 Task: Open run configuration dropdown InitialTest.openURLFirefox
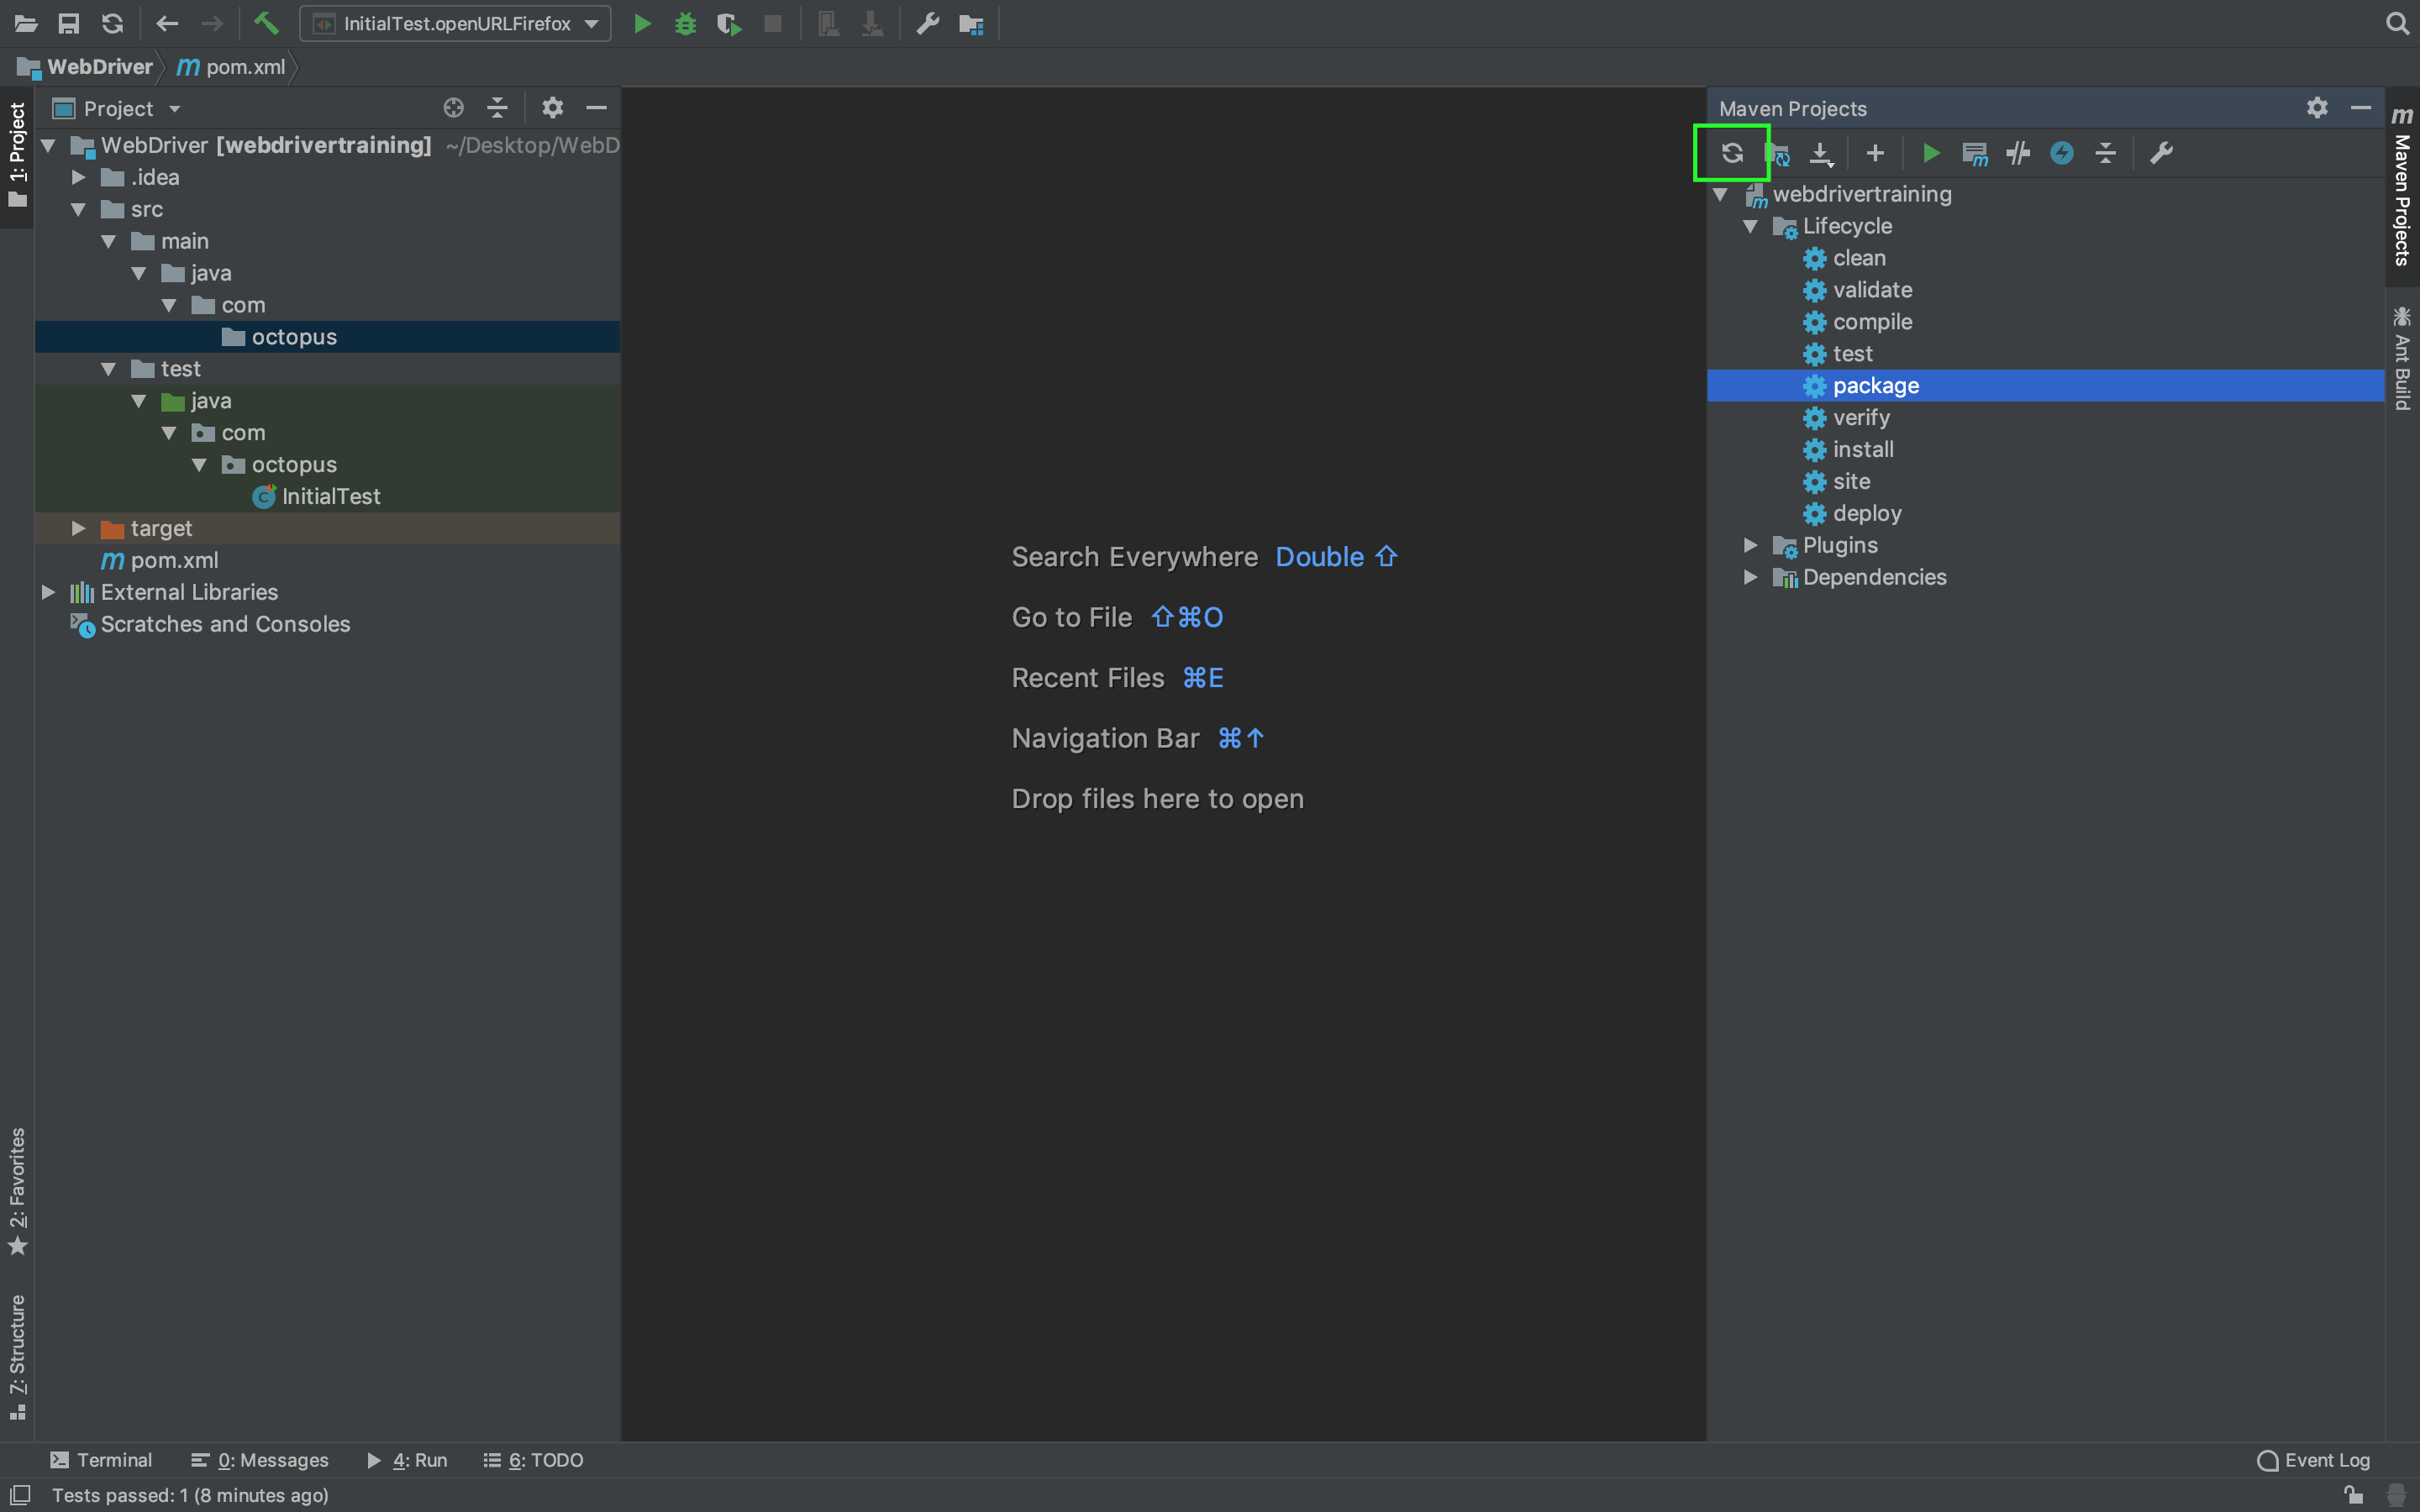456,23
